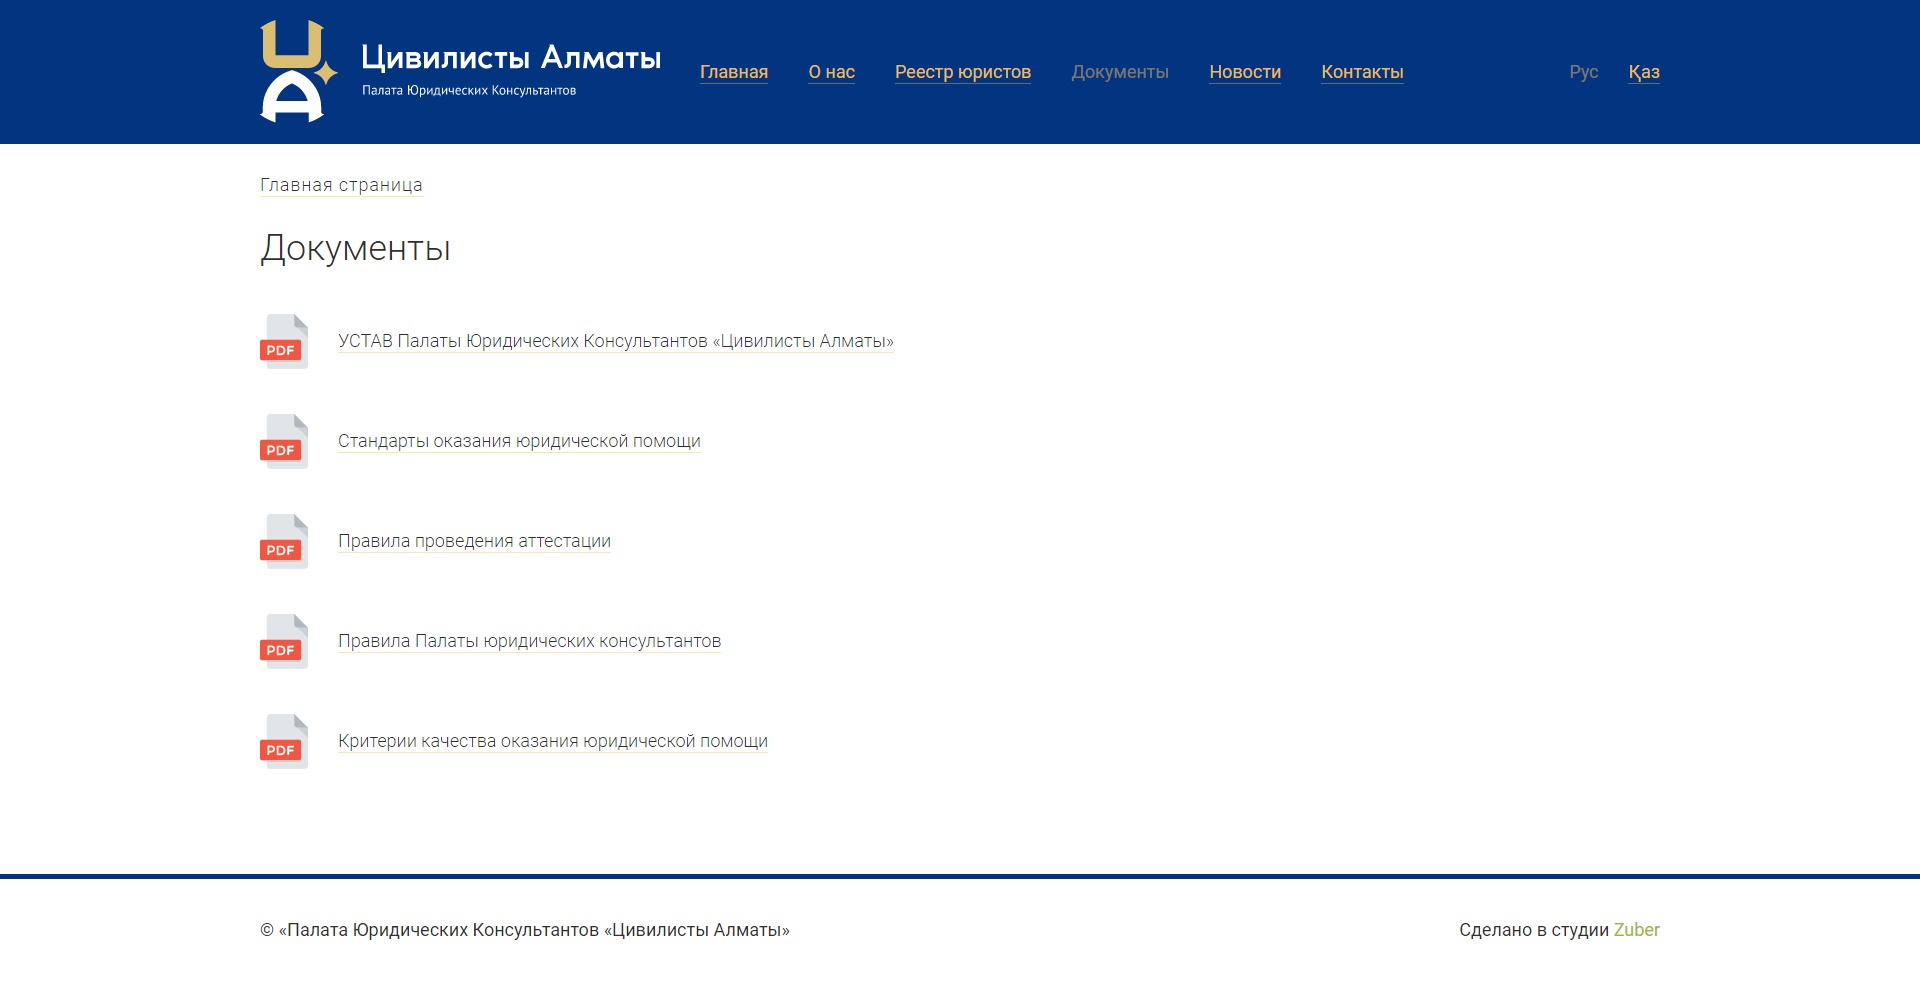This screenshot has width=1920, height=982.
Task: Navigate to Новости section
Action: click(x=1244, y=72)
